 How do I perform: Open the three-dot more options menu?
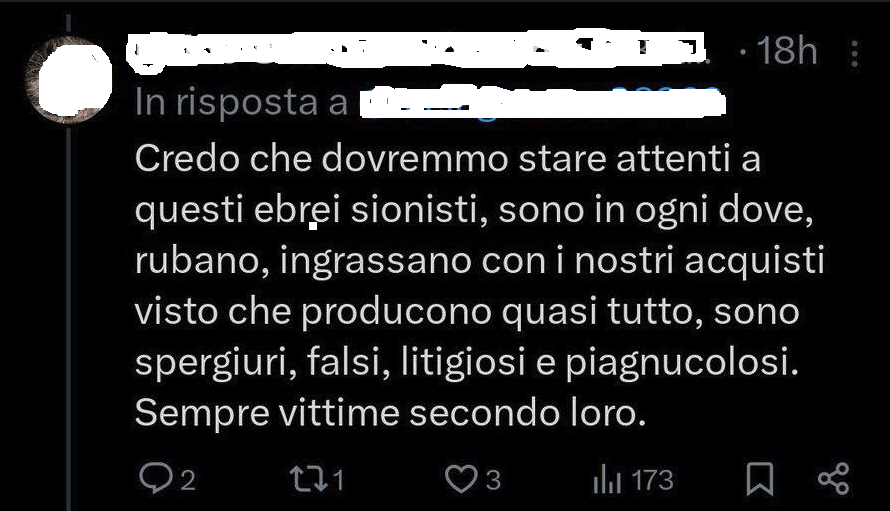point(854,53)
